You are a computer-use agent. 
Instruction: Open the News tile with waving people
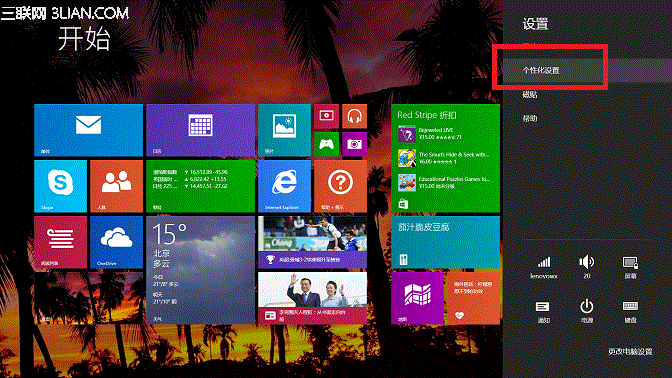pyautogui.click(x=312, y=298)
